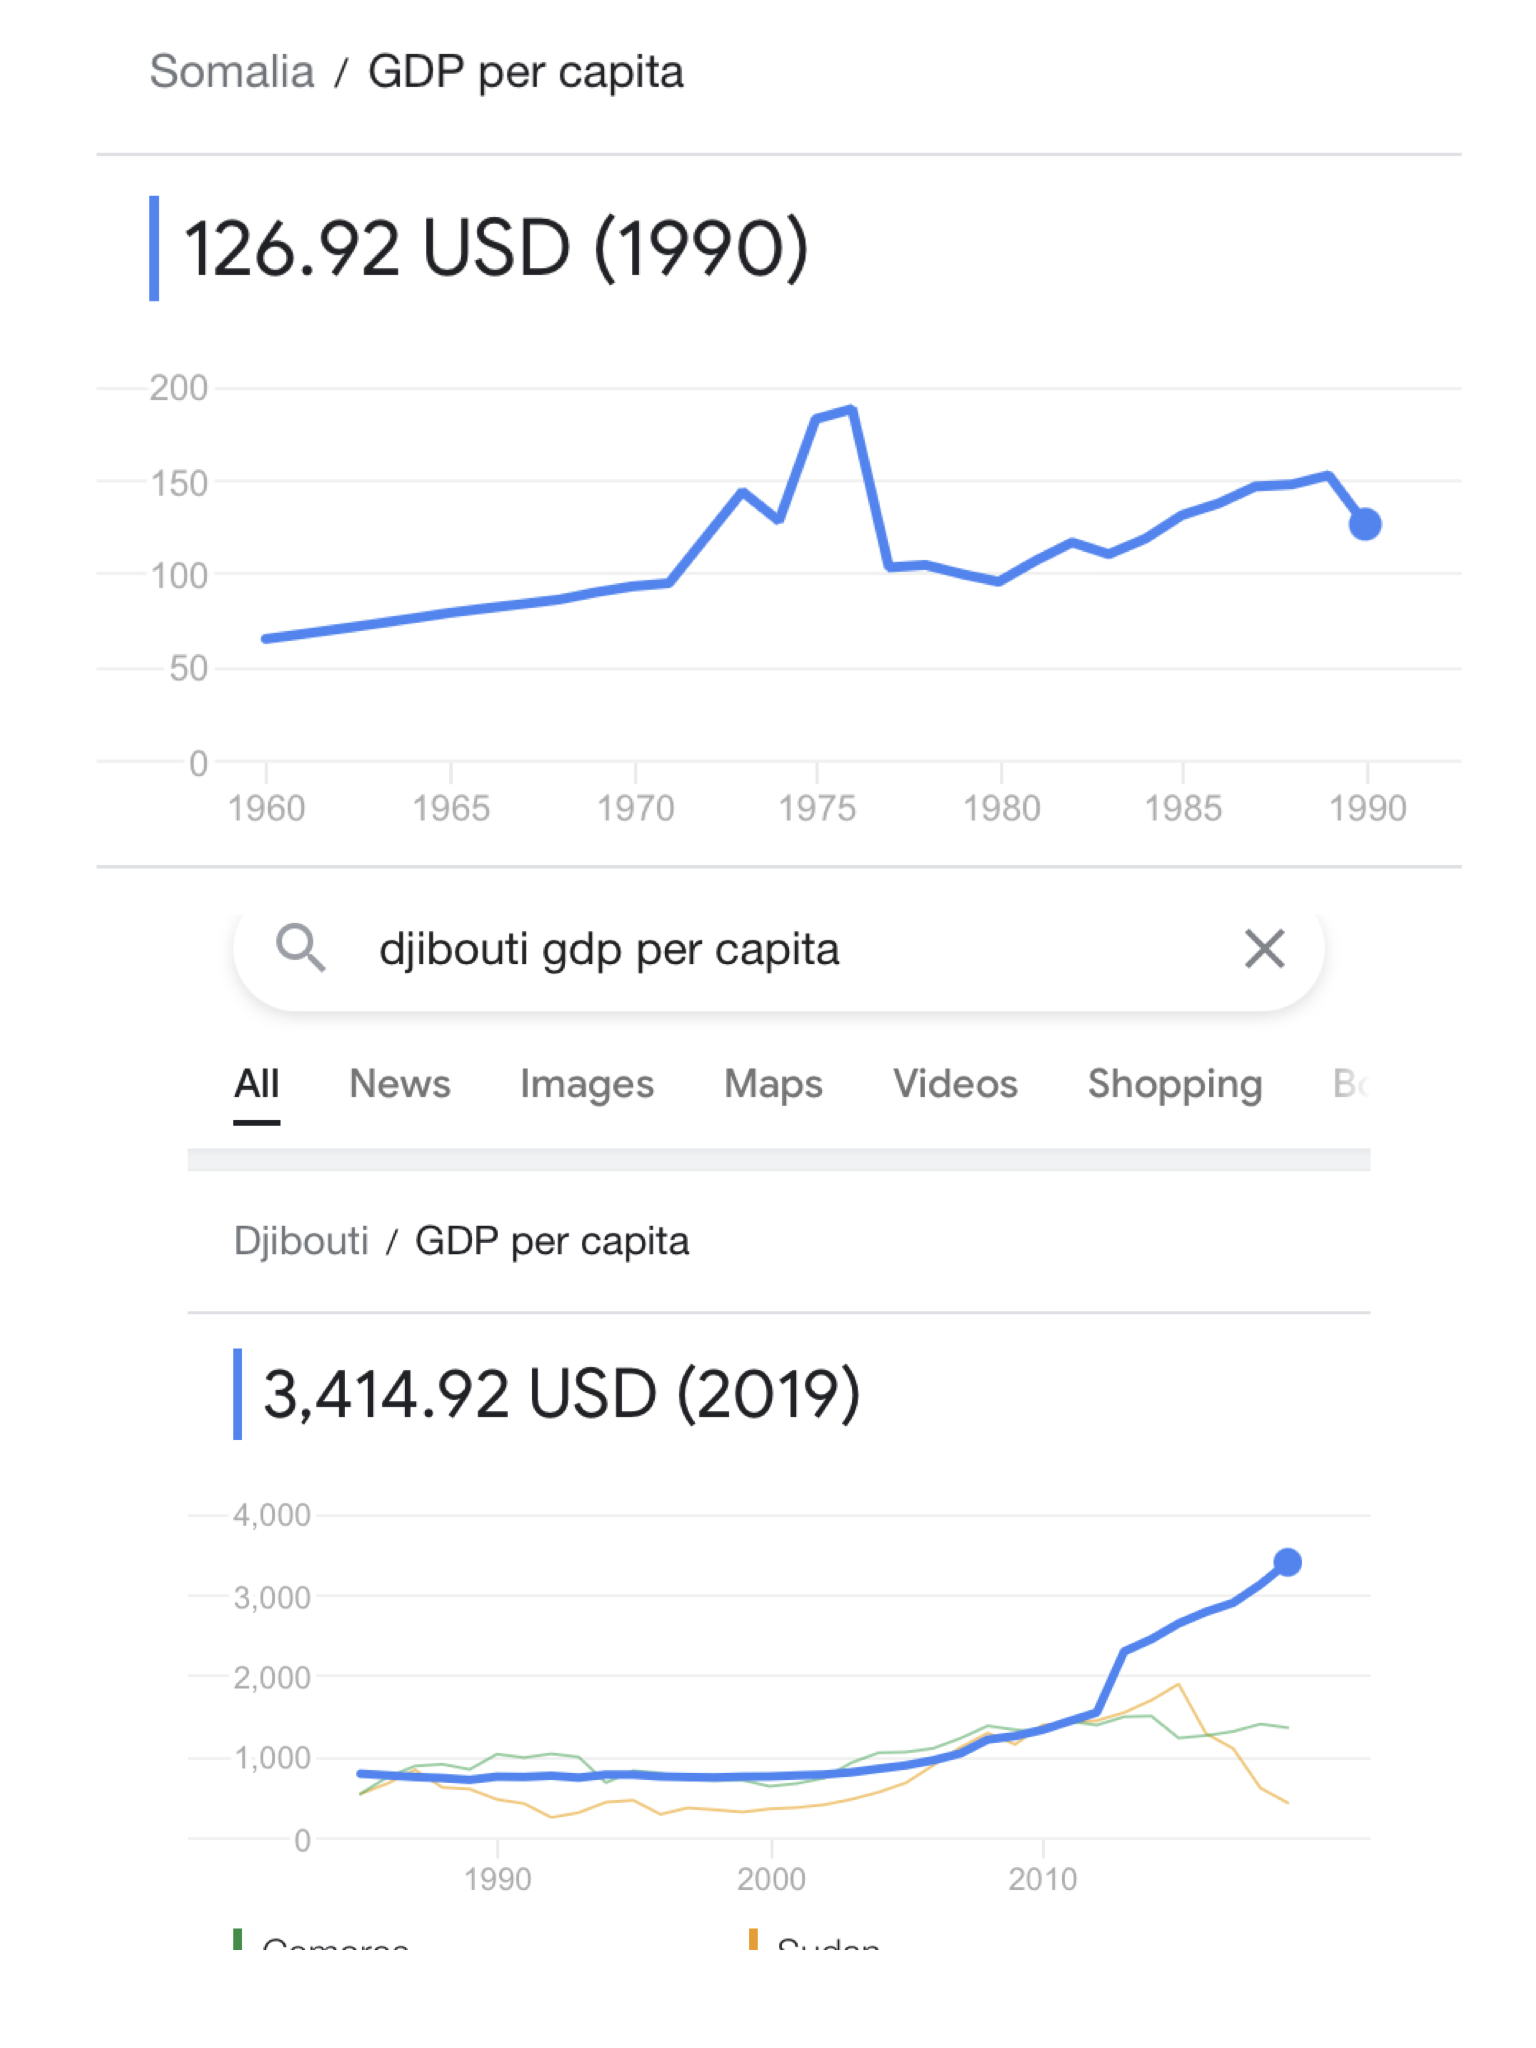Switch to the Images tab

(x=587, y=1084)
